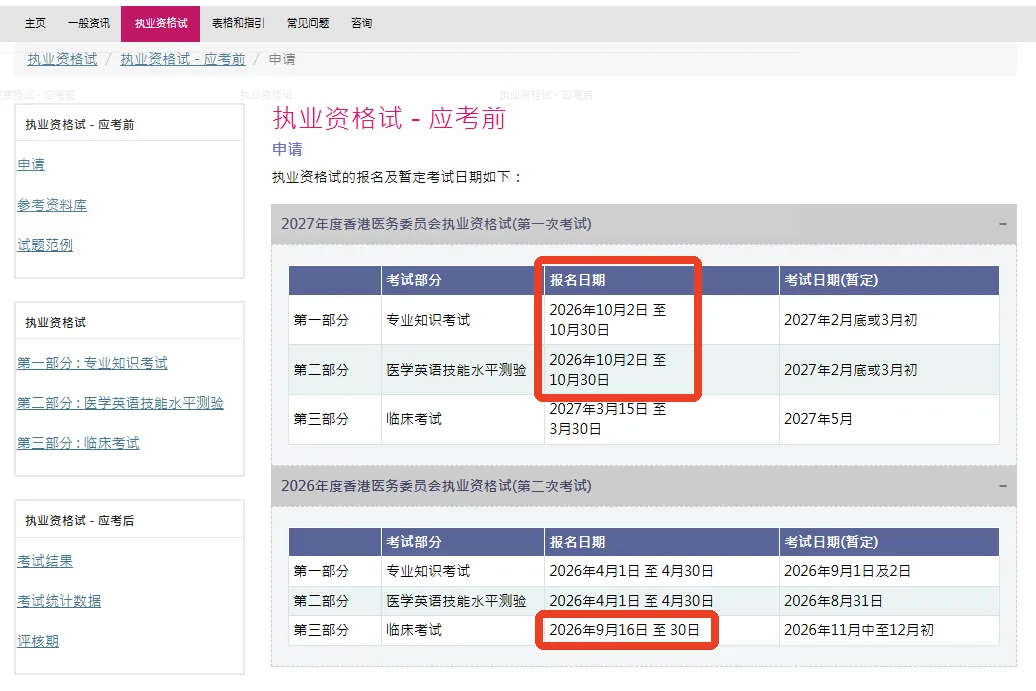Open the 主页 menu item

35,23
